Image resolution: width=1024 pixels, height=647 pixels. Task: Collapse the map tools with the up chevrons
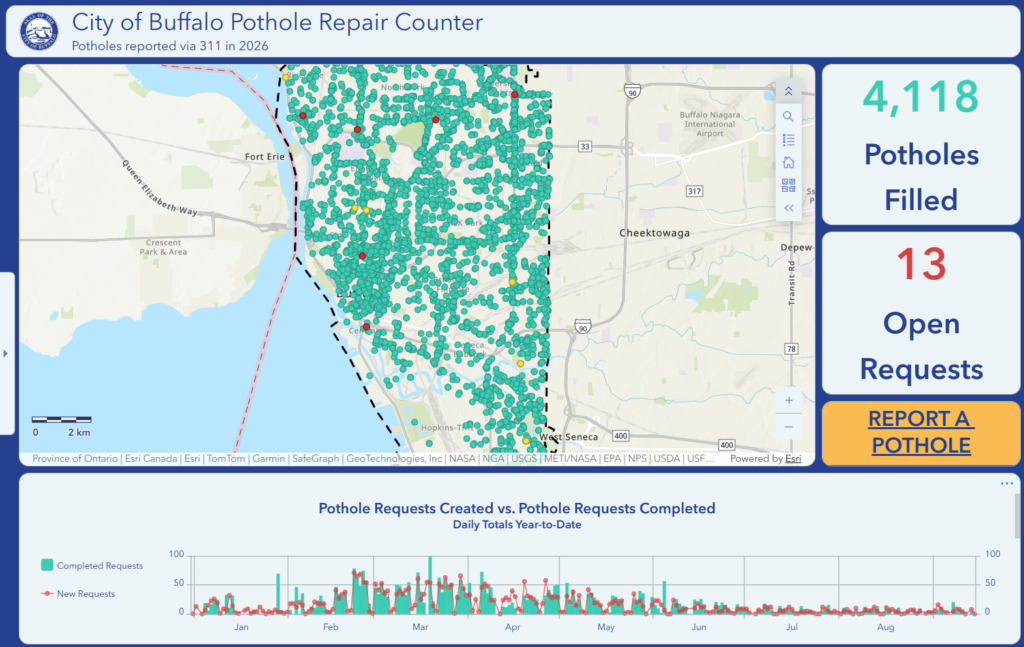click(x=788, y=92)
